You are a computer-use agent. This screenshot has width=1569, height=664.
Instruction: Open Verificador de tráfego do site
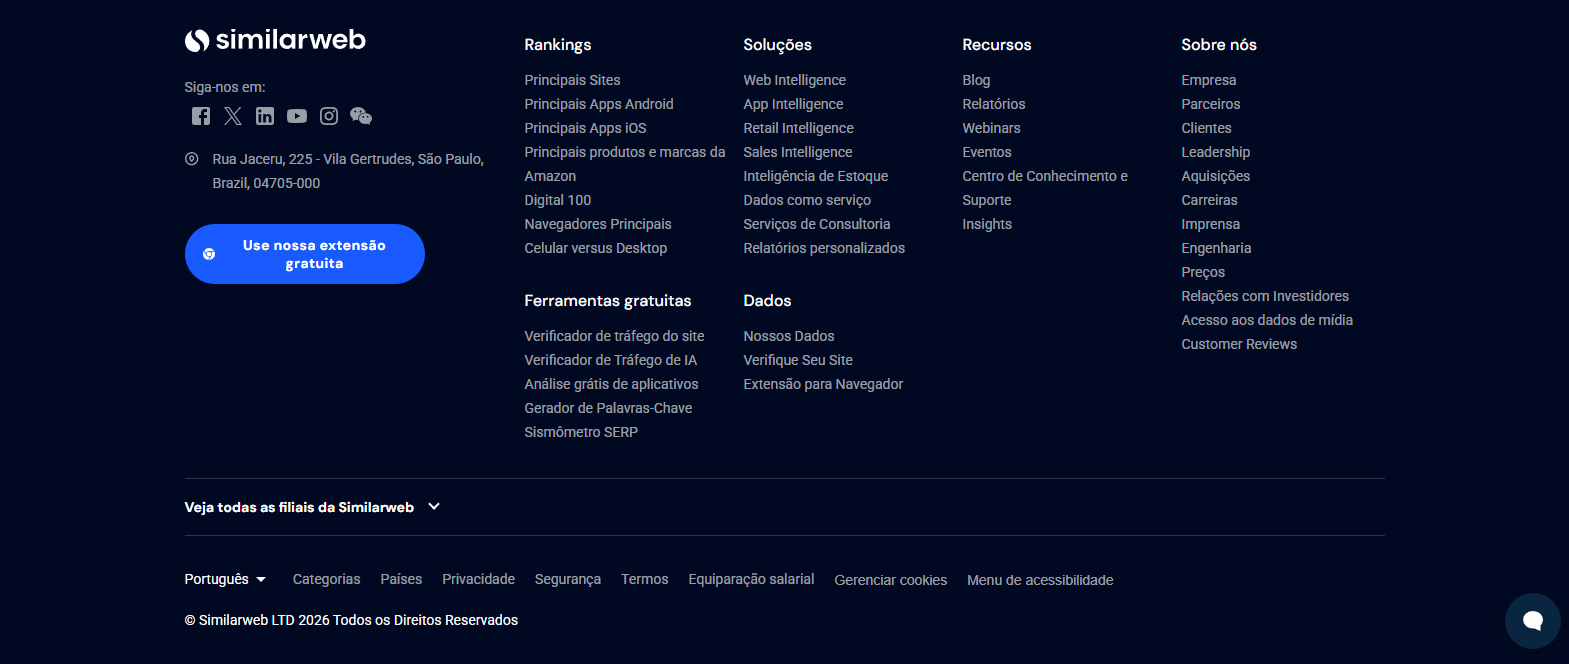coord(614,336)
